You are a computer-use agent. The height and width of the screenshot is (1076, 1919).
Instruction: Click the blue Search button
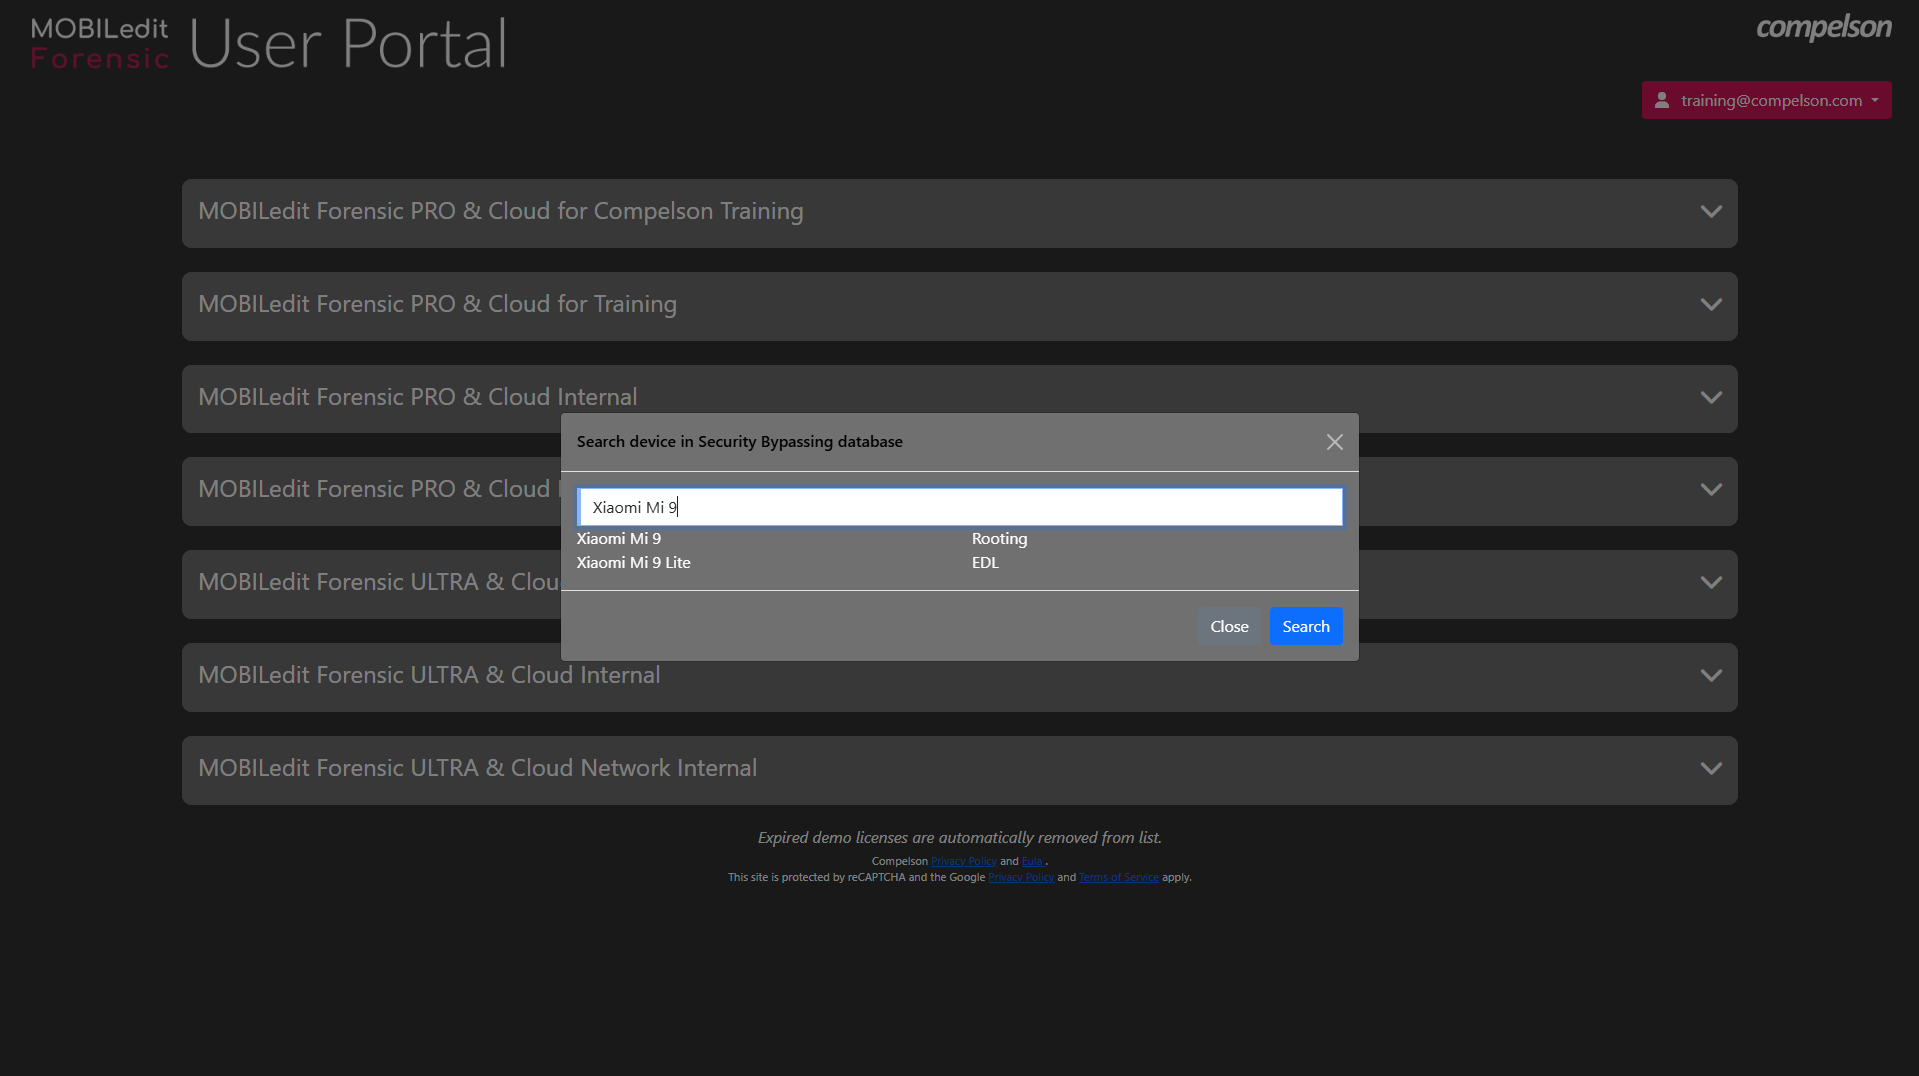(x=1305, y=627)
